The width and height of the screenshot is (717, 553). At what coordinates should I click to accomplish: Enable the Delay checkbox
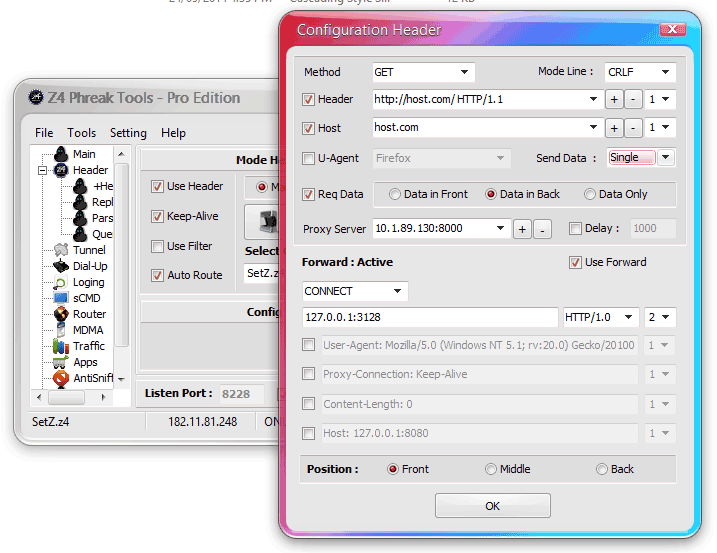tap(575, 228)
